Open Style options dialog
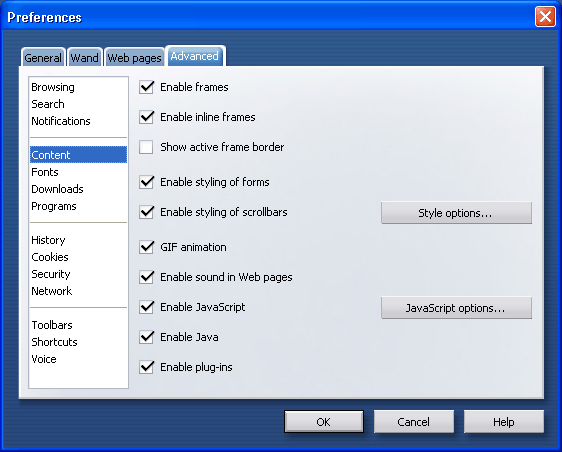The width and height of the screenshot is (562, 452). (x=456, y=213)
